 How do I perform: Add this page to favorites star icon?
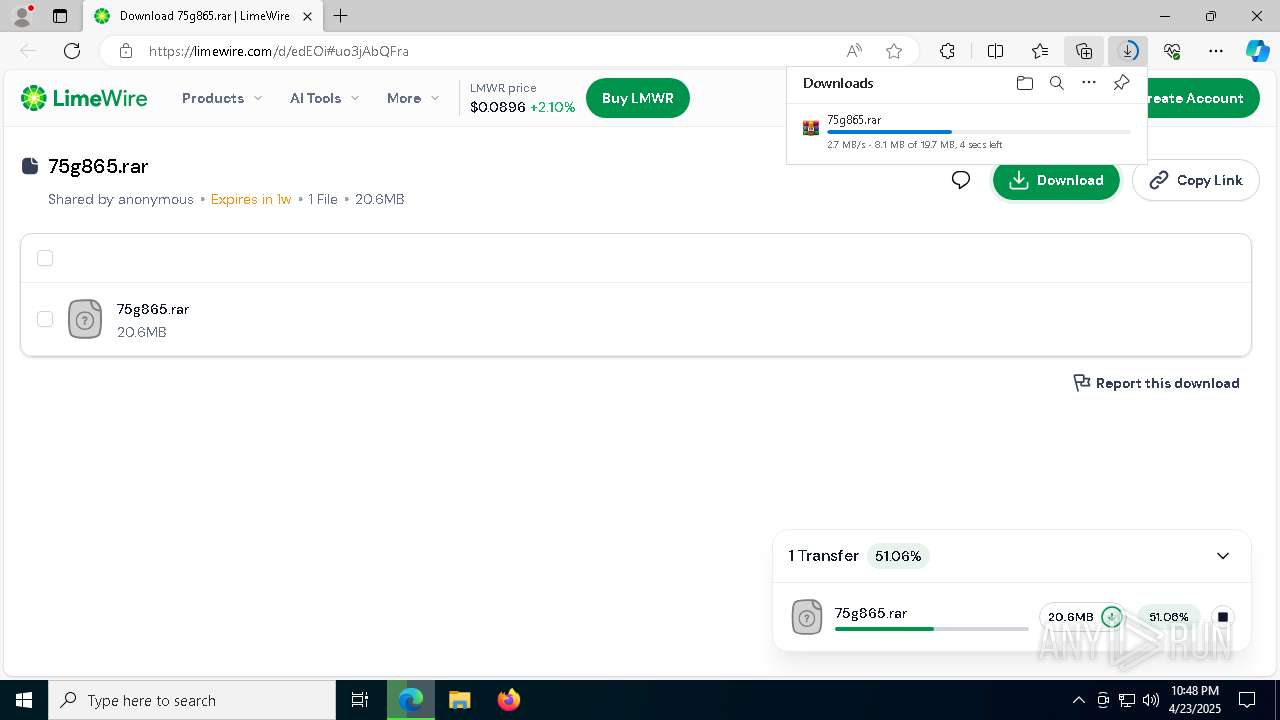coord(894,51)
